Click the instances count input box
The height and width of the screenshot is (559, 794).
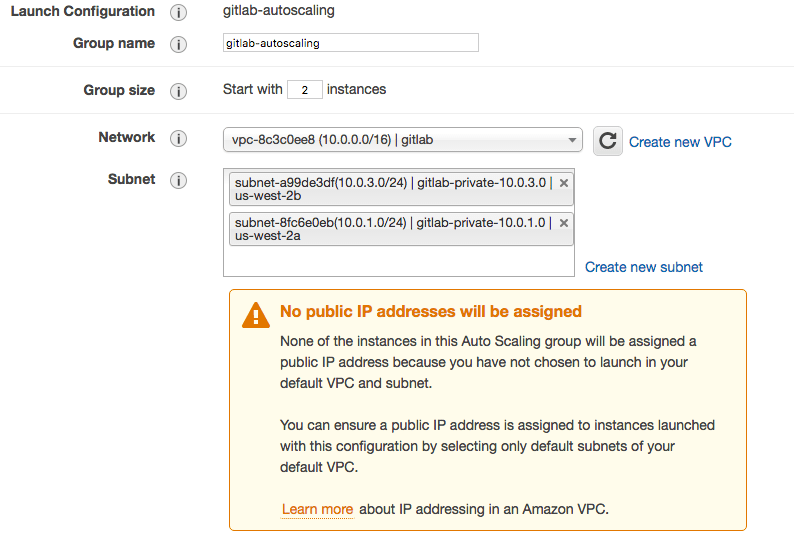coord(305,90)
